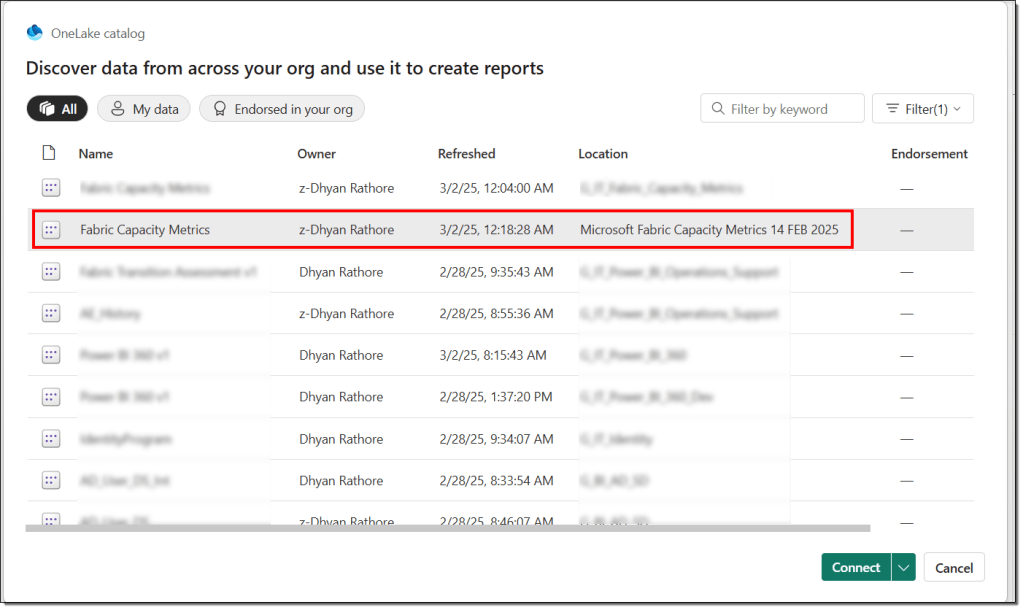The width and height of the screenshot is (1023, 610).
Task: Expand the Connect button's split dropdown arrow
Action: click(x=902, y=567)
